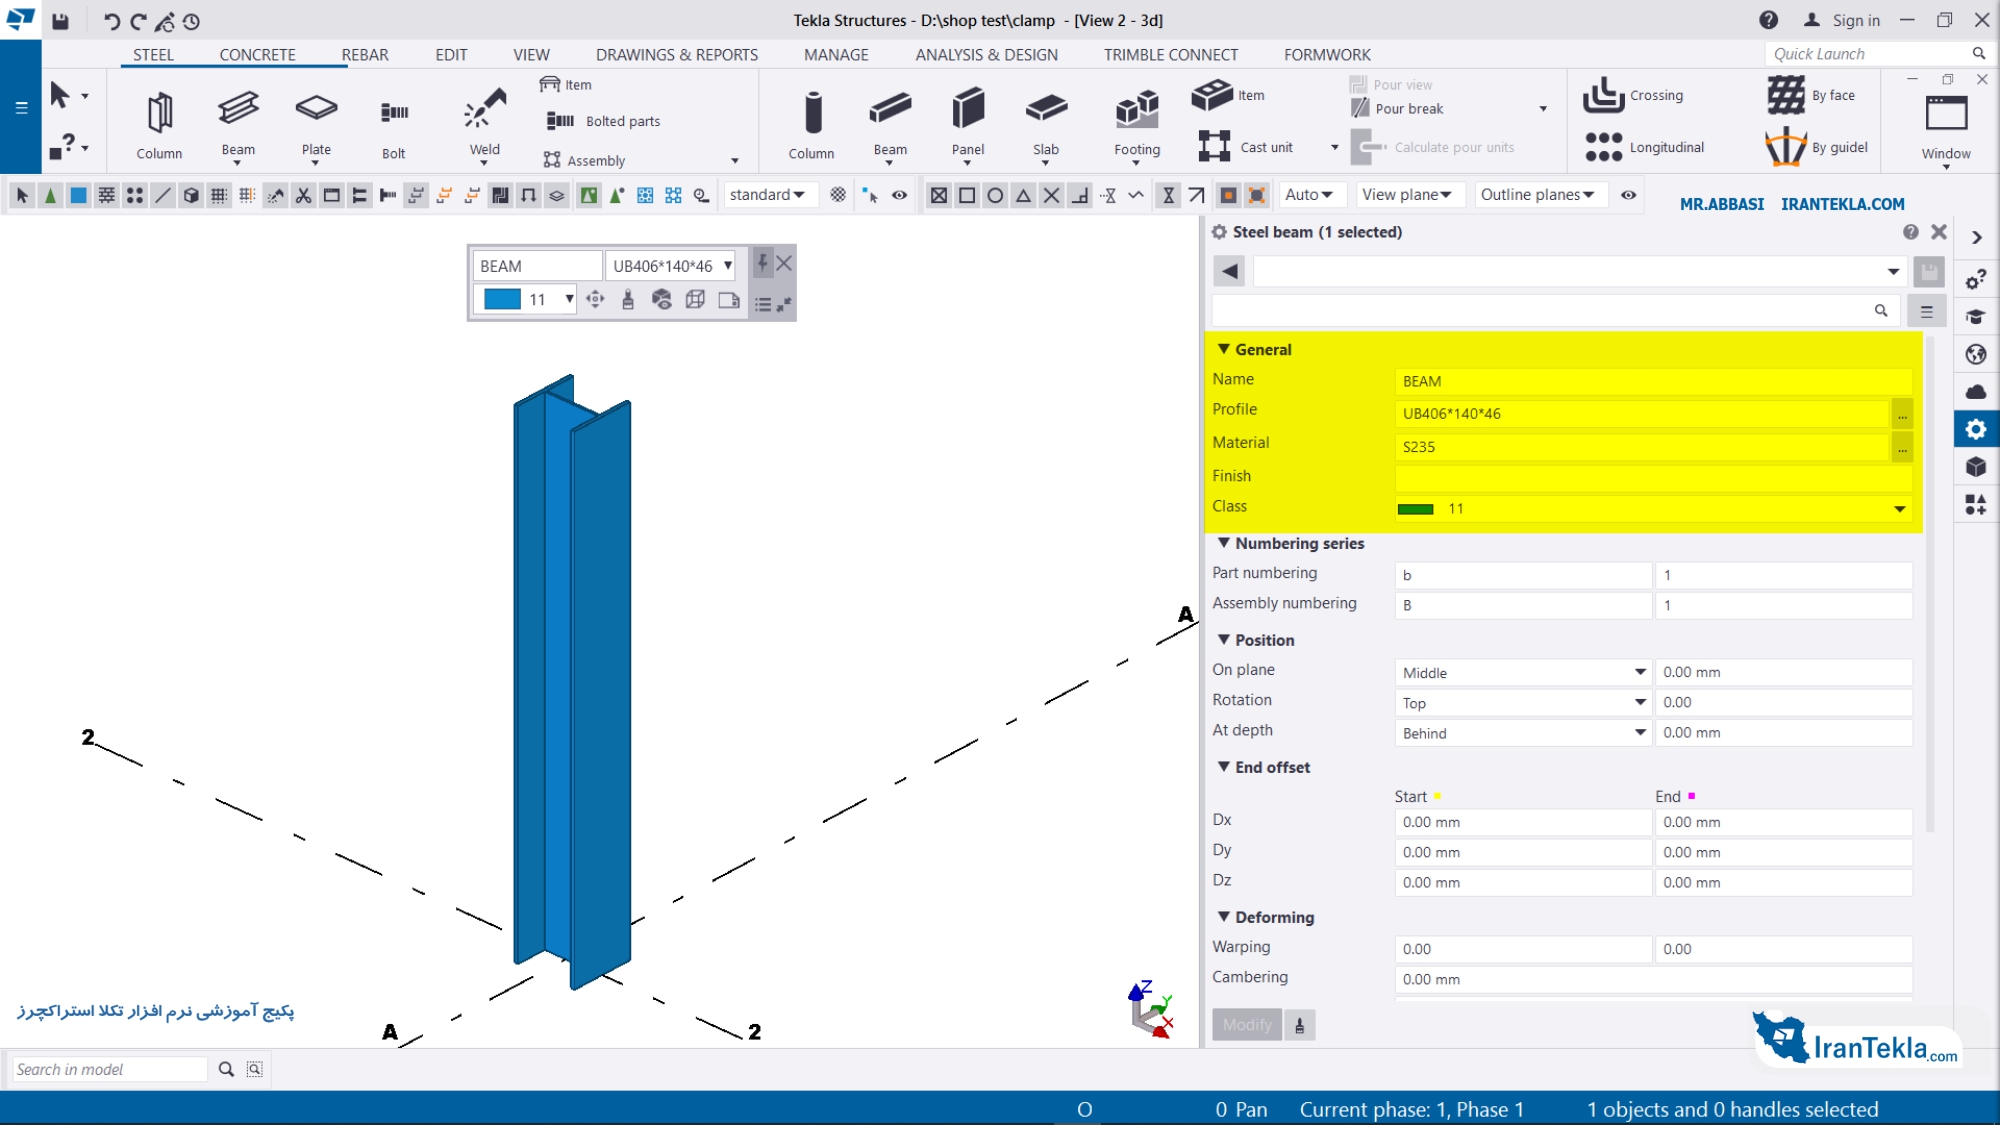Open the Properties gear side icon
The width and height of the screenshot is (2000, 1125).
tap(1976, 430)
